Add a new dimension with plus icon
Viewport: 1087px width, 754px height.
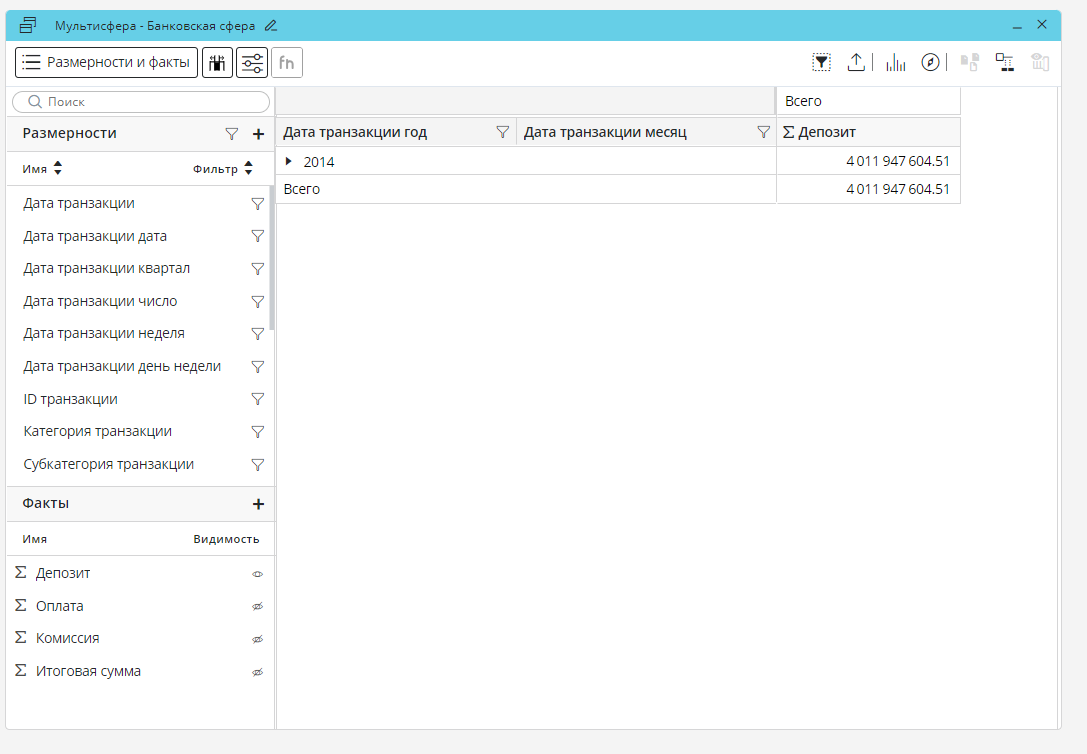pos(258,134)
